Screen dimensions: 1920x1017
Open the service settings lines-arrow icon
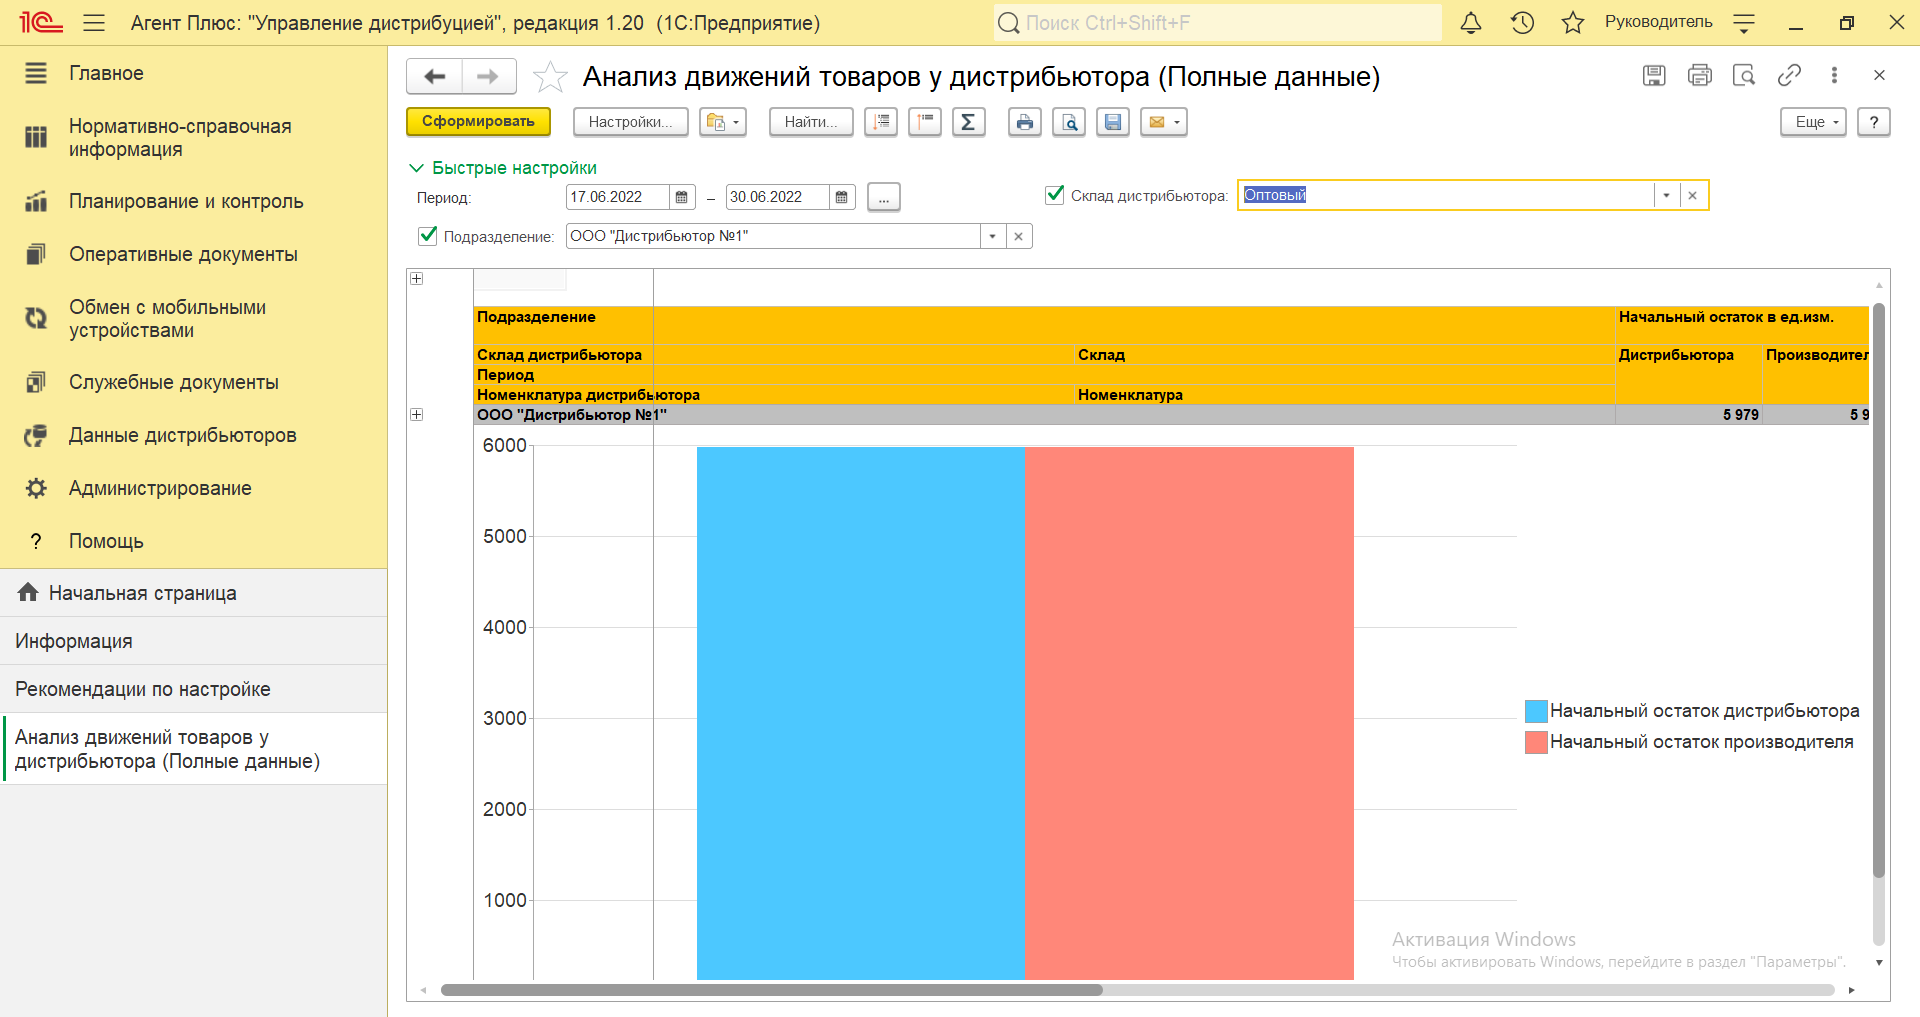(x=1744, y=23)
